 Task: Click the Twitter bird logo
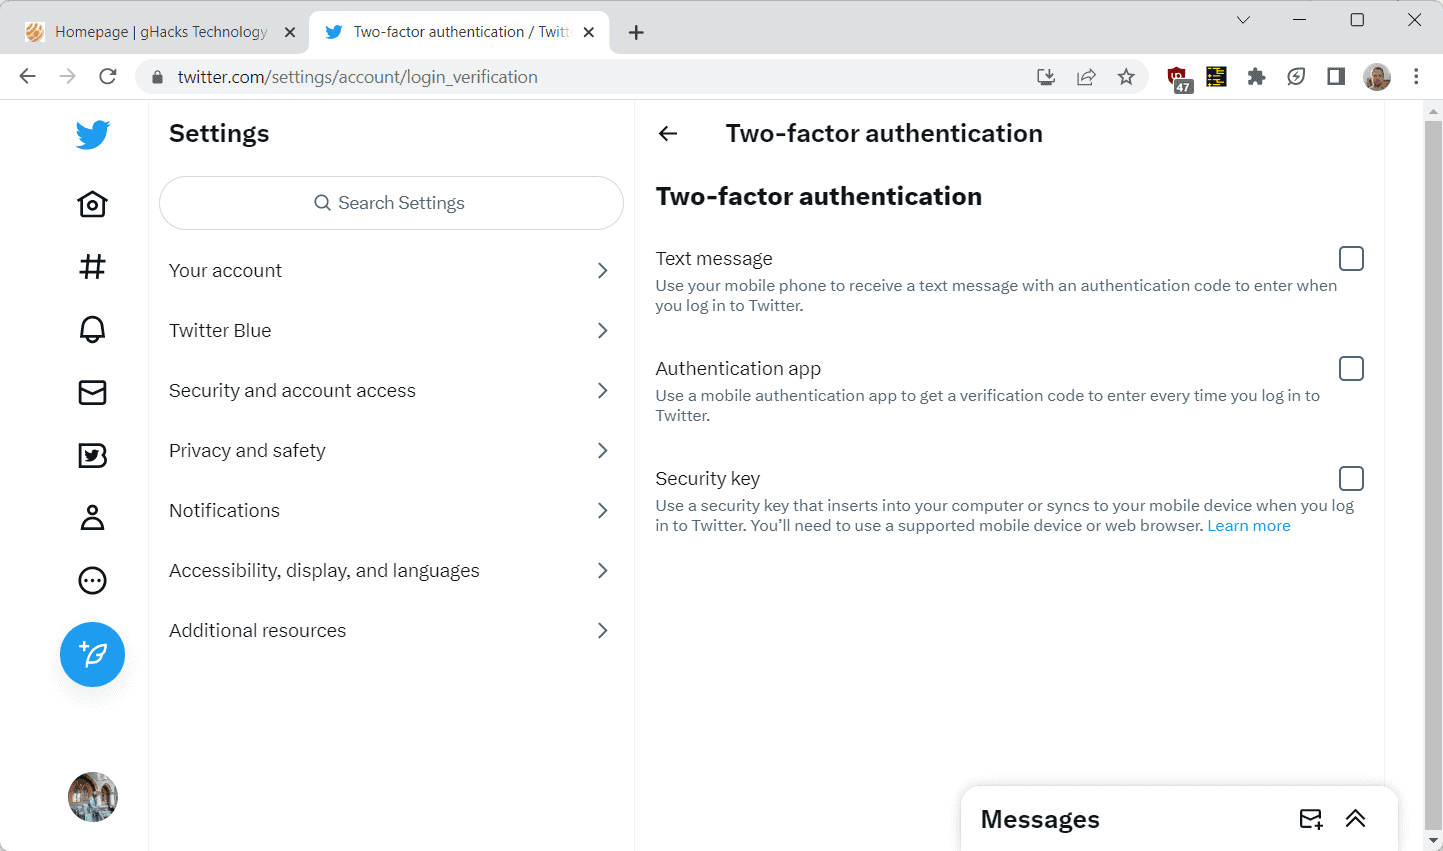92,135
